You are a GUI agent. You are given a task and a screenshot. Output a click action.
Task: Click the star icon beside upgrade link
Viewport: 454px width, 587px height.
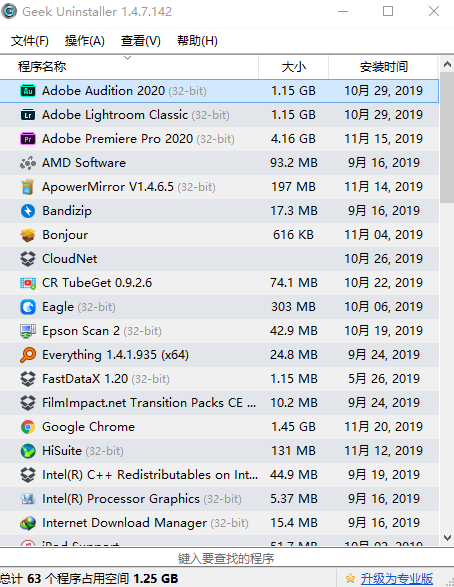[350, 578]
